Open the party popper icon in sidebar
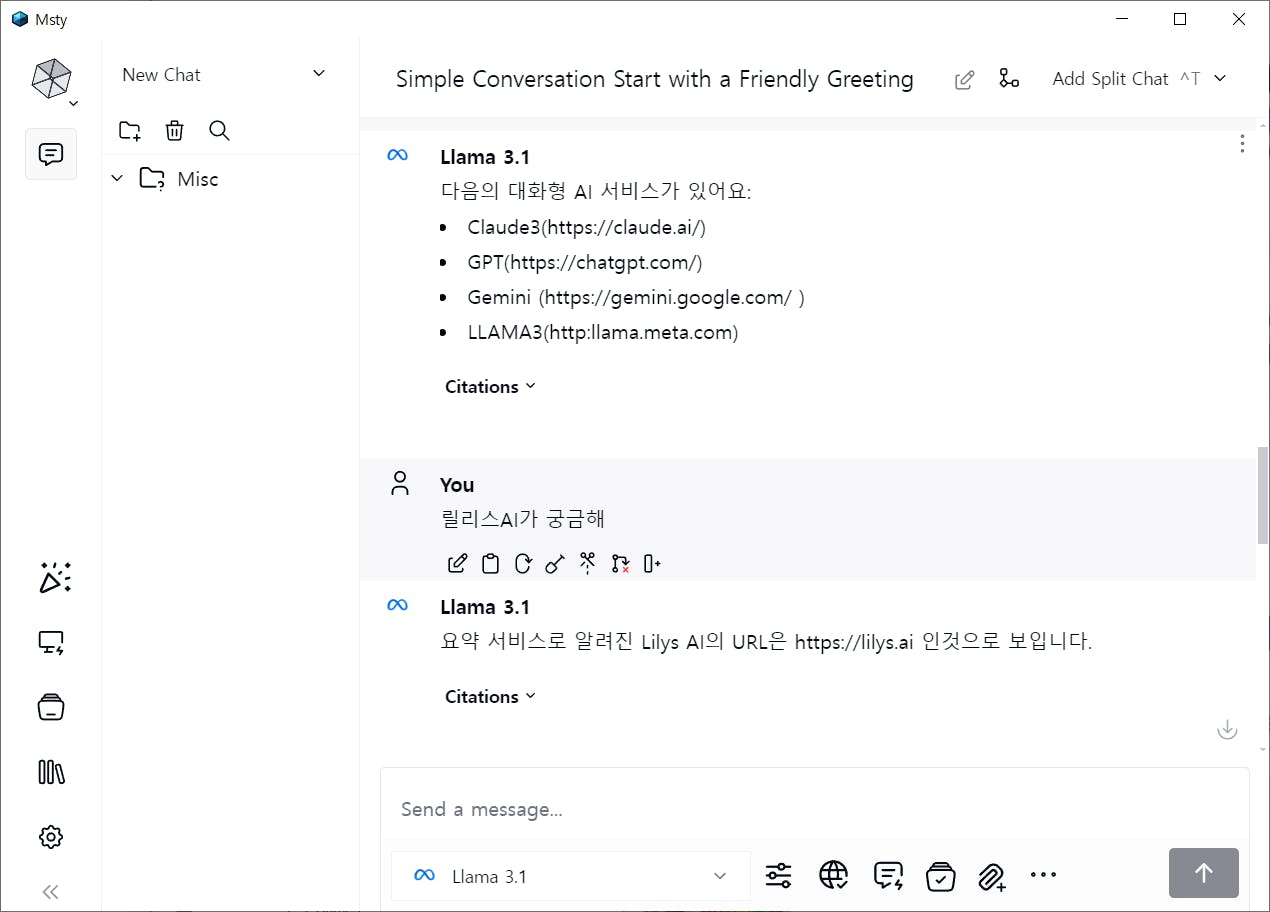This screenshot has width=1270, height=912. (x=54, y=578)
